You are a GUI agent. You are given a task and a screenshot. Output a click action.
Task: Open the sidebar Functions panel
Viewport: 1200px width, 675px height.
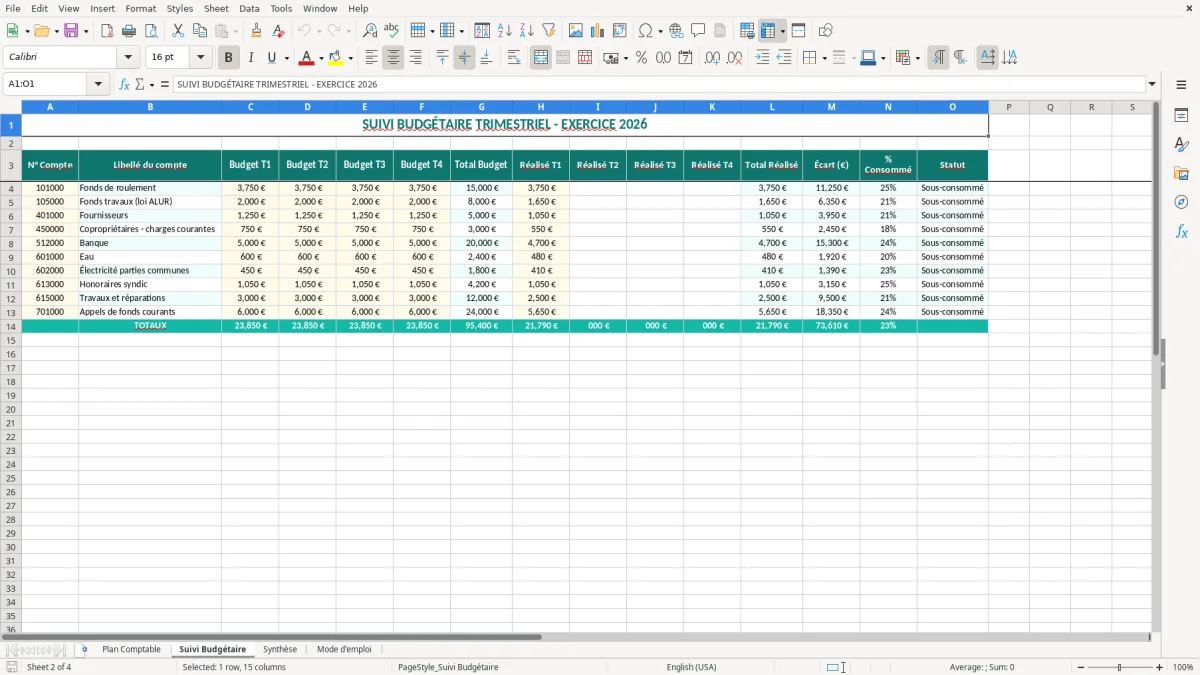[1181, 232]
